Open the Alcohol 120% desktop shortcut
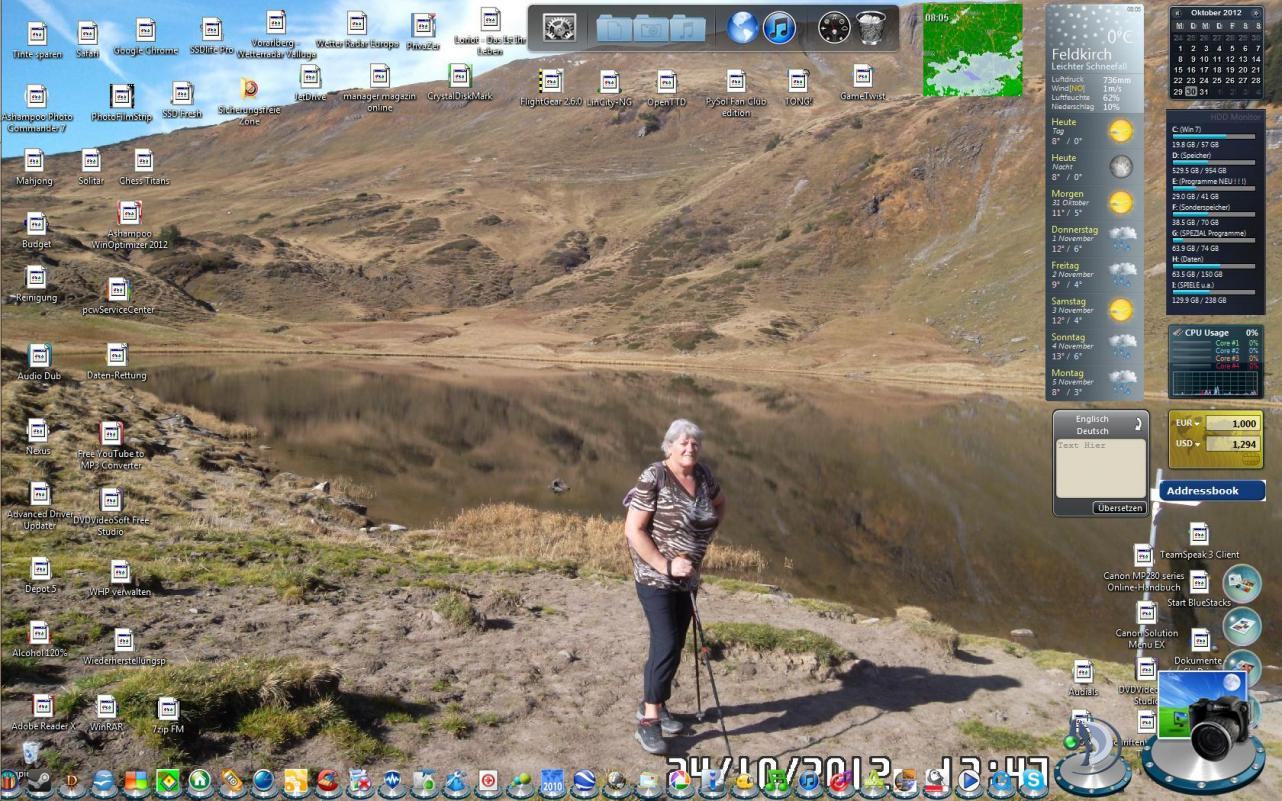The image size is (1282, 801). tap(39, 640)
